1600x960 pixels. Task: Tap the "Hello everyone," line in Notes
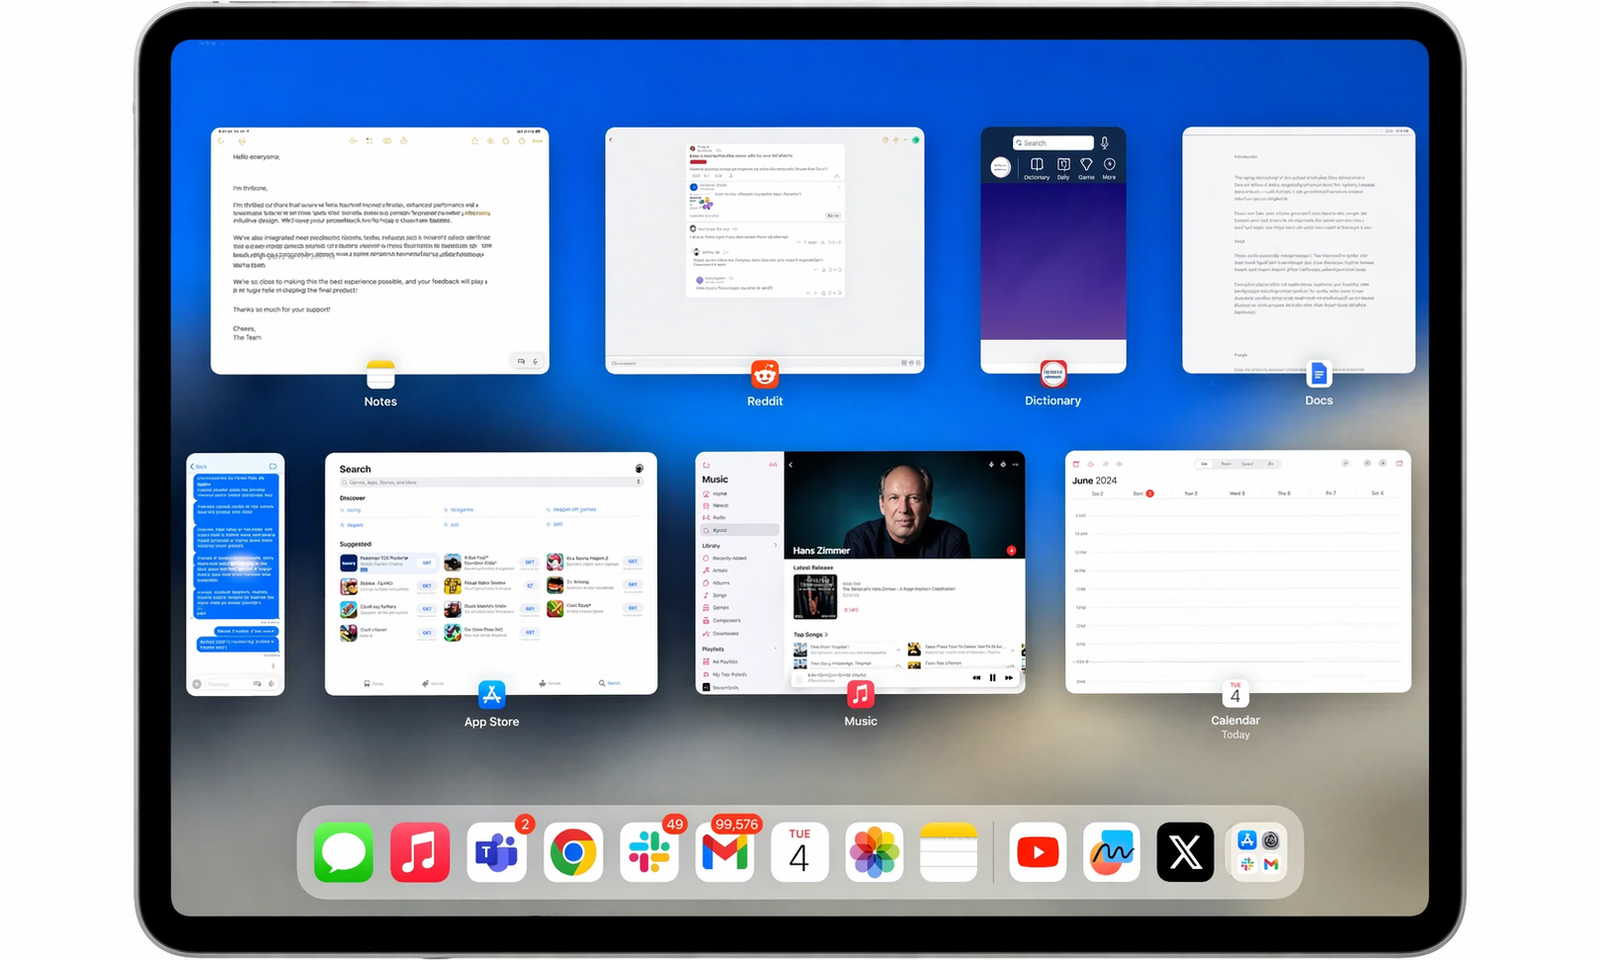[257, 157]
